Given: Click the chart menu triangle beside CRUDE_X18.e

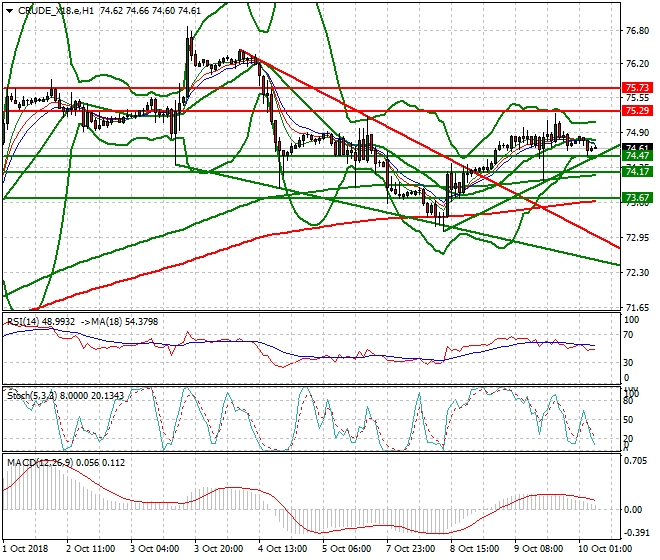Looking at the screenshot, I should [x=7, y=9].
